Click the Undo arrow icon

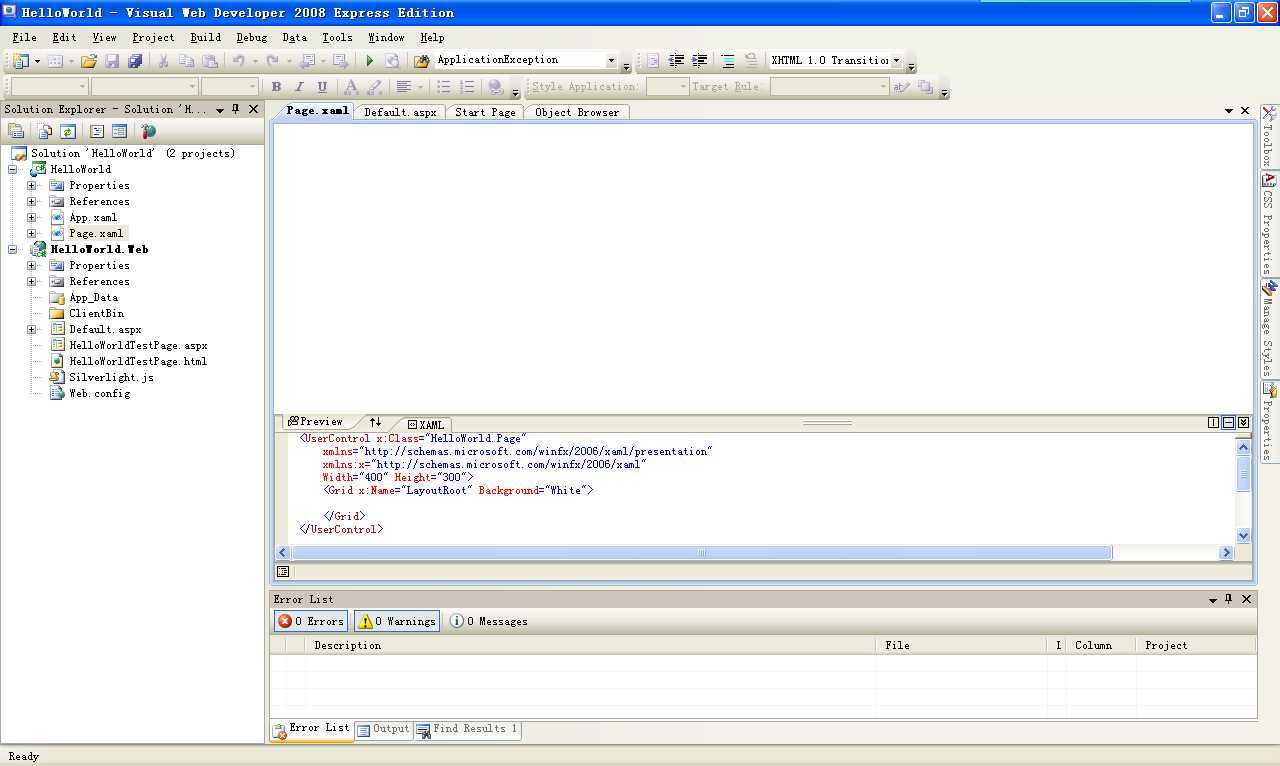coord(238,61)
